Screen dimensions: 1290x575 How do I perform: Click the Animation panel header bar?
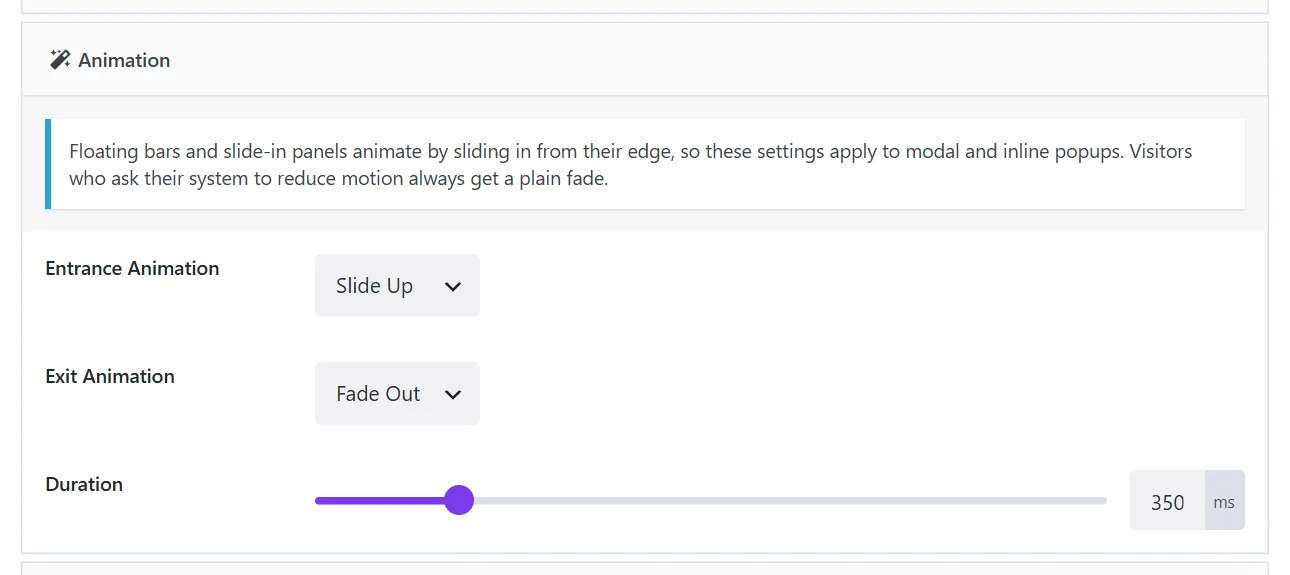tap(645, 60)
